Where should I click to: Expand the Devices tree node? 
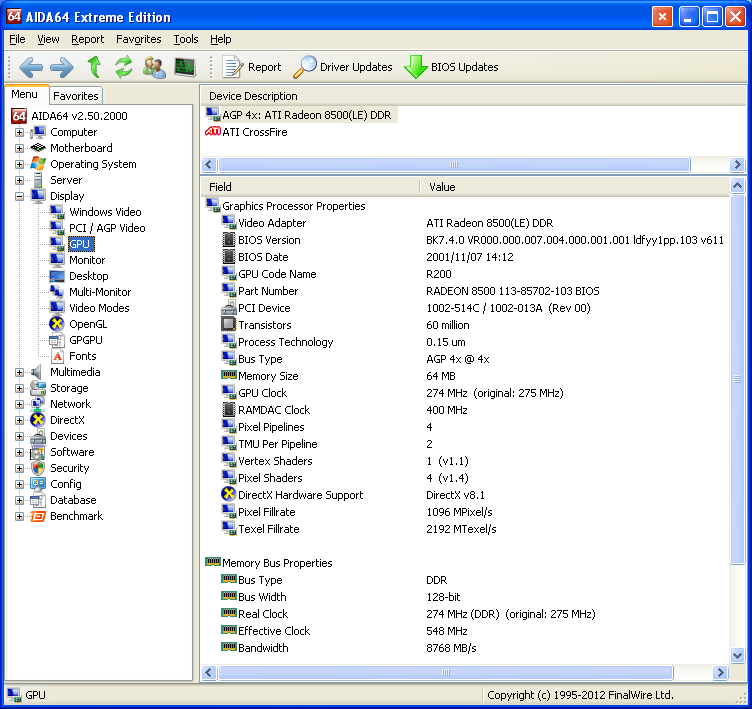click(x=19, y=437)
